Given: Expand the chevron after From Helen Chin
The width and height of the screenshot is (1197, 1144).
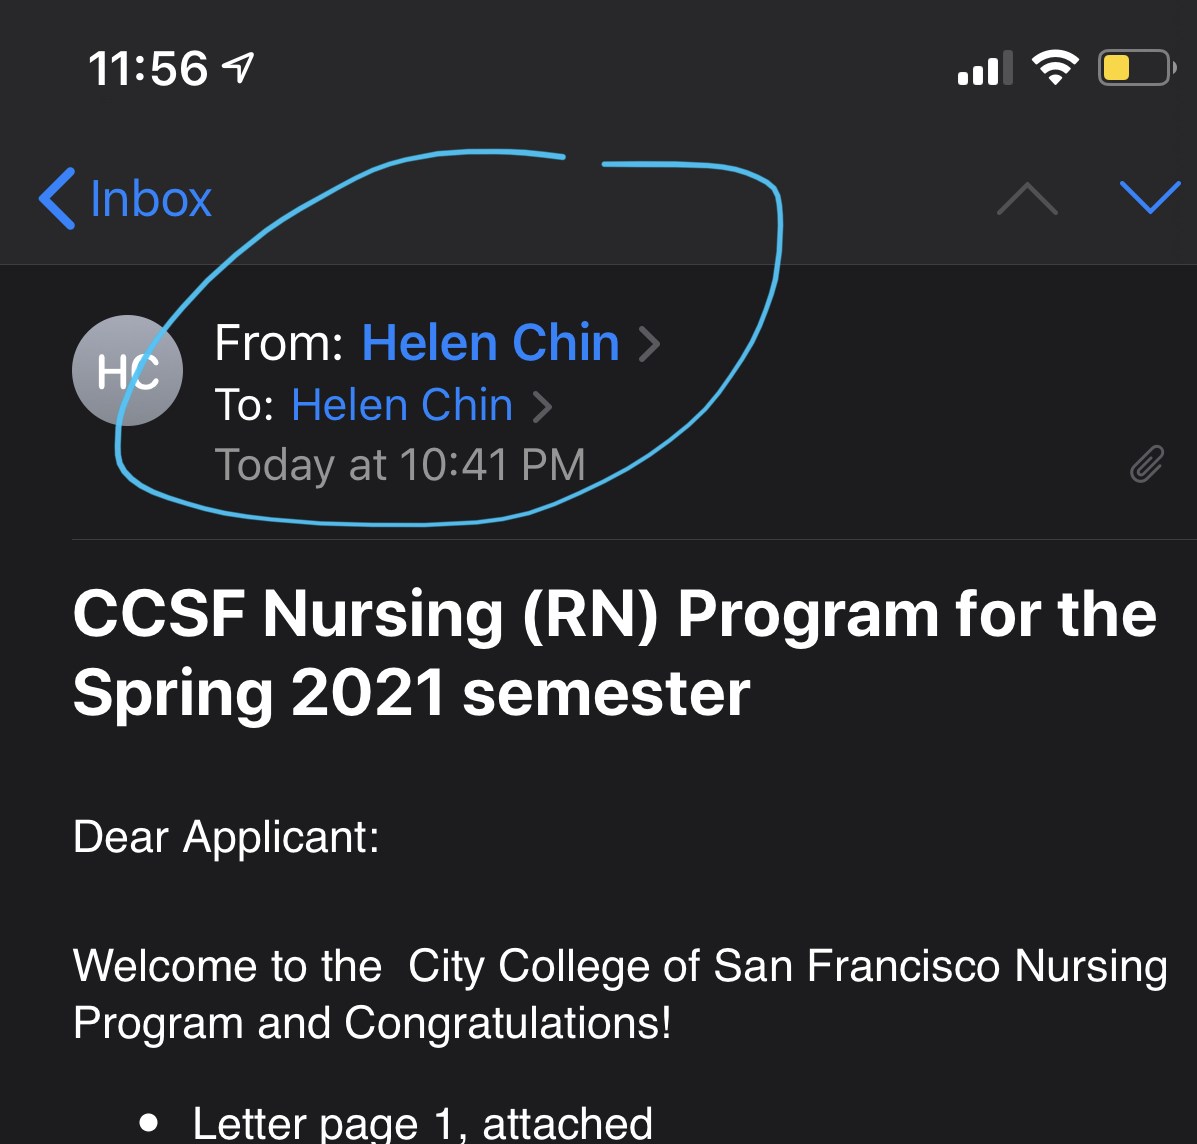Looking at the screenshot, I should tap(650, 344).
